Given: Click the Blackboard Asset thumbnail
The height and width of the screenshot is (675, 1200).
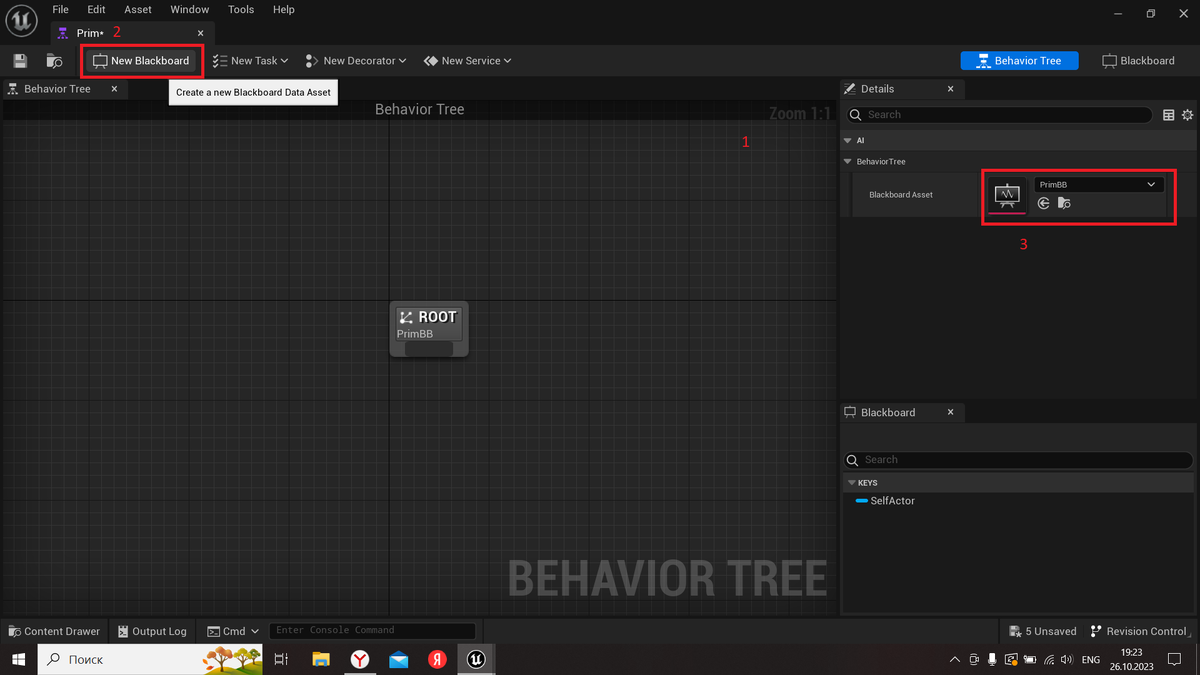Looking at the screenshot, I should (x=1007, y=194).
